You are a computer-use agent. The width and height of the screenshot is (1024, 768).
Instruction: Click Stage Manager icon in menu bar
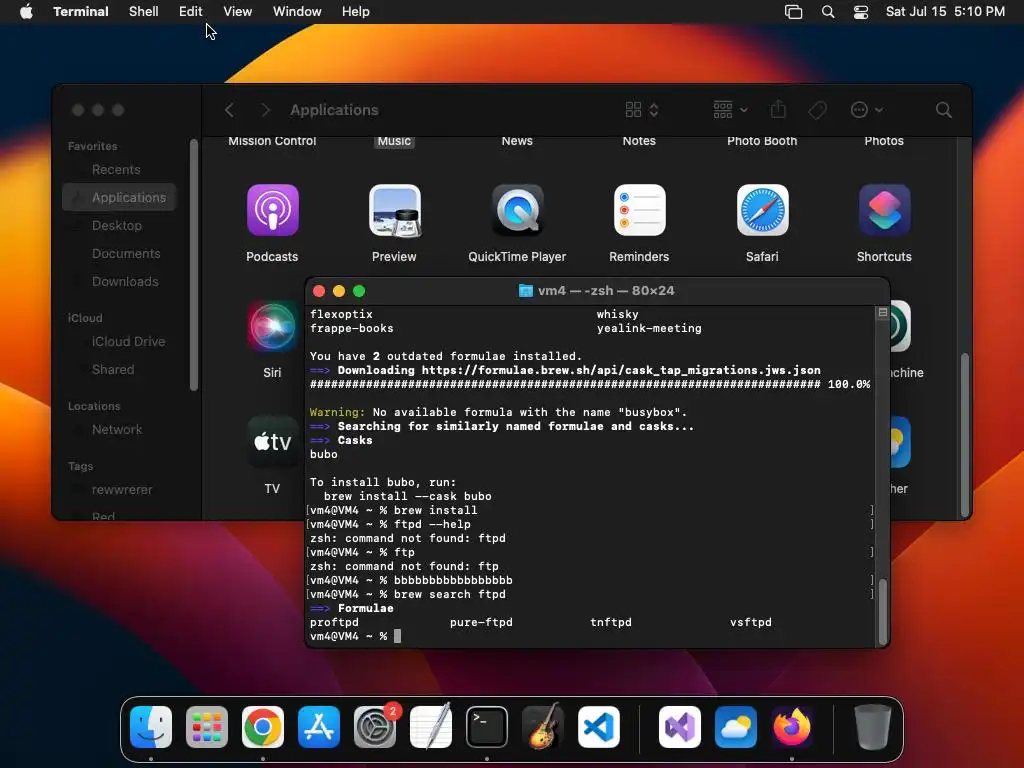[x=793, y=12]
